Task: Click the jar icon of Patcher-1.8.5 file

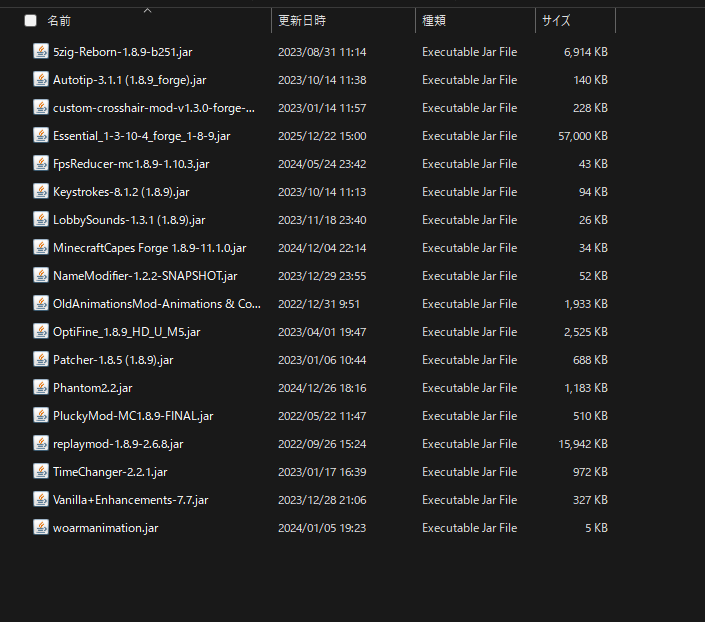Action: pos(41,359)
